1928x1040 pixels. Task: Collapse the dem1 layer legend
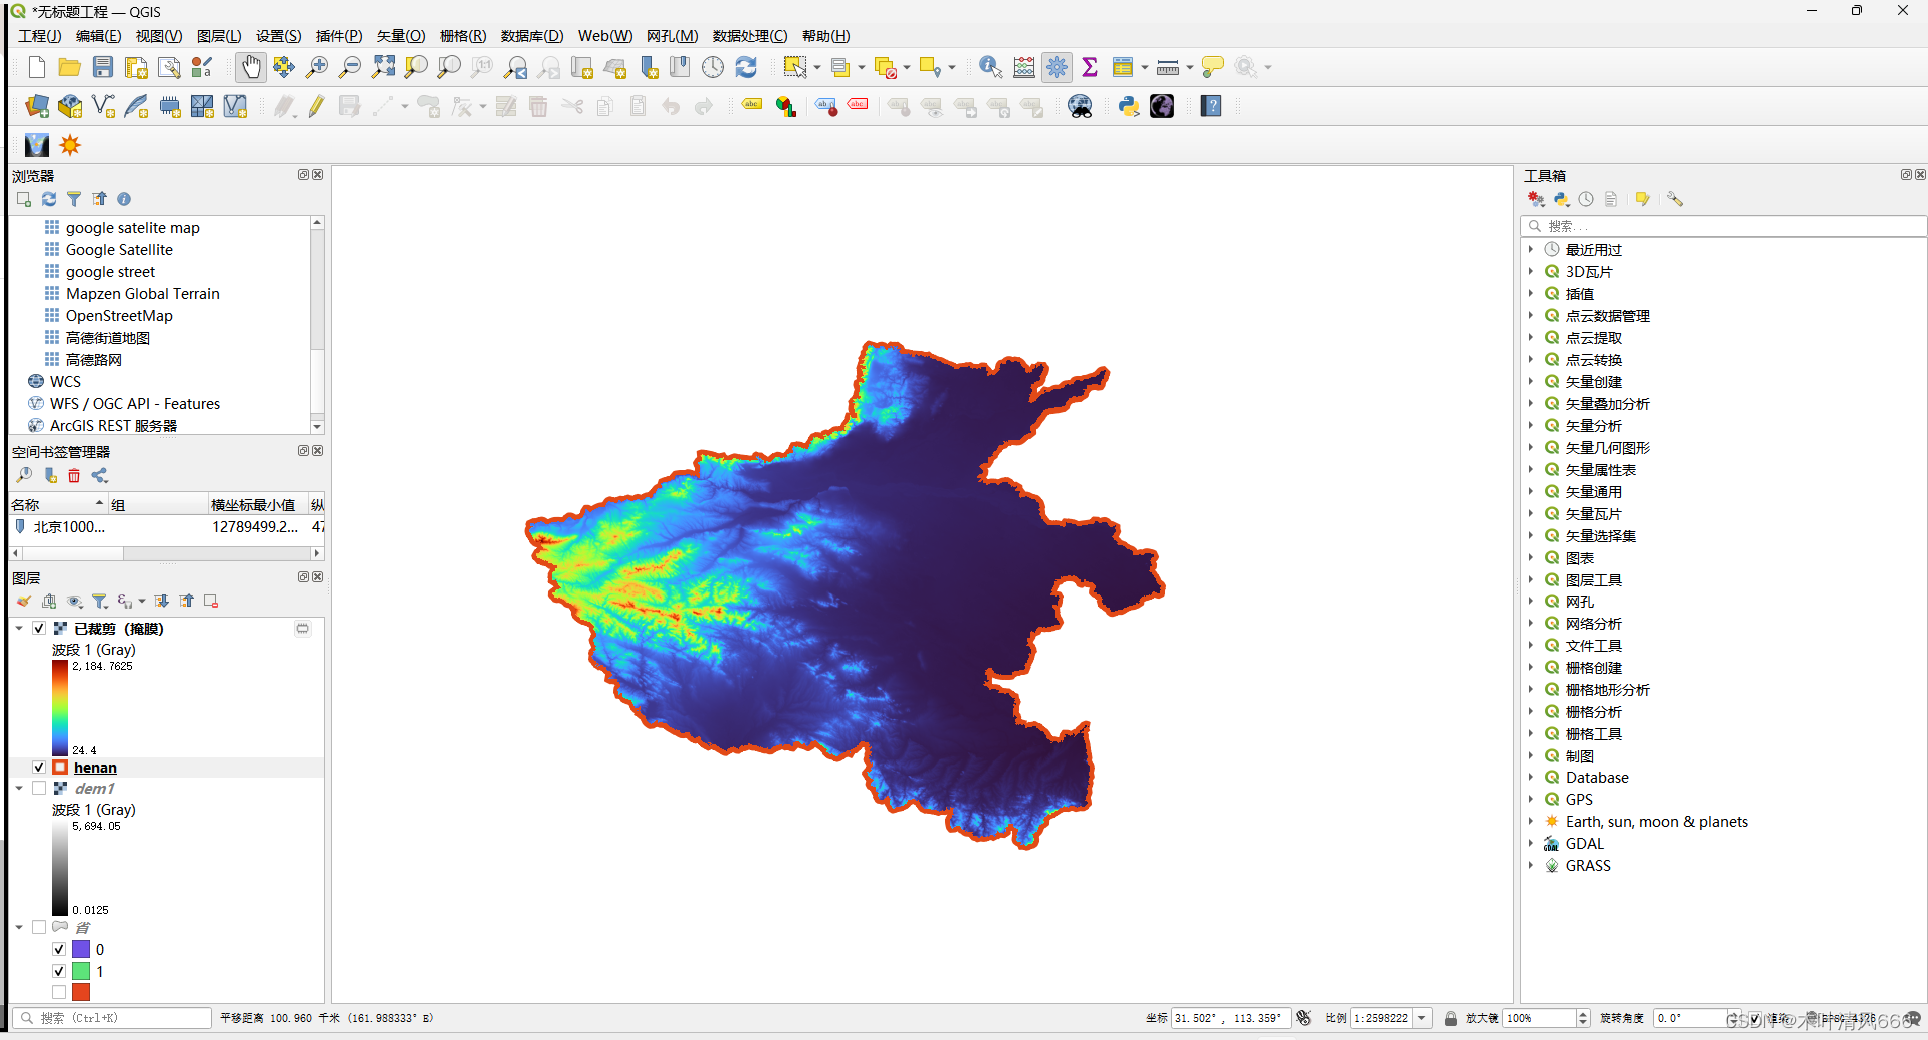click(19, 788)
